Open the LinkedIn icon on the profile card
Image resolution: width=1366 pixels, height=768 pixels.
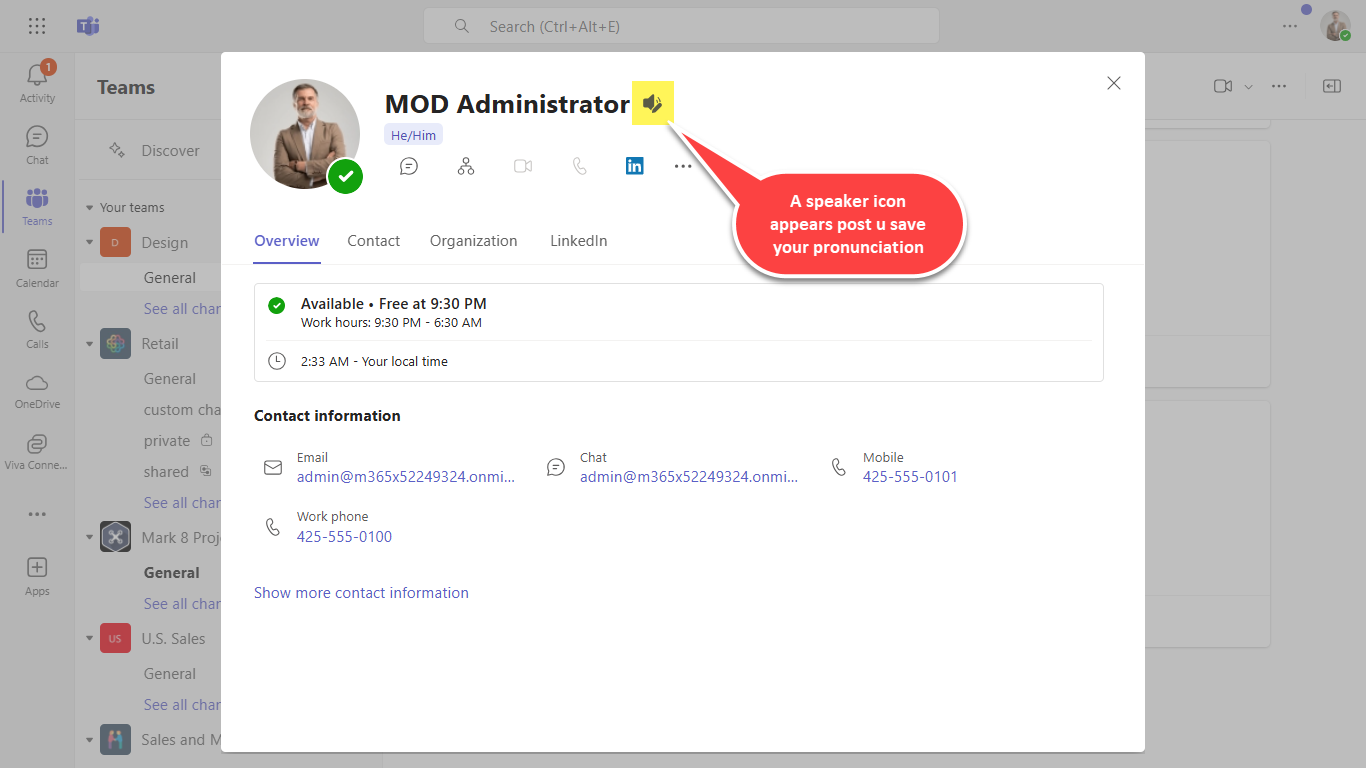coord(635,166)
